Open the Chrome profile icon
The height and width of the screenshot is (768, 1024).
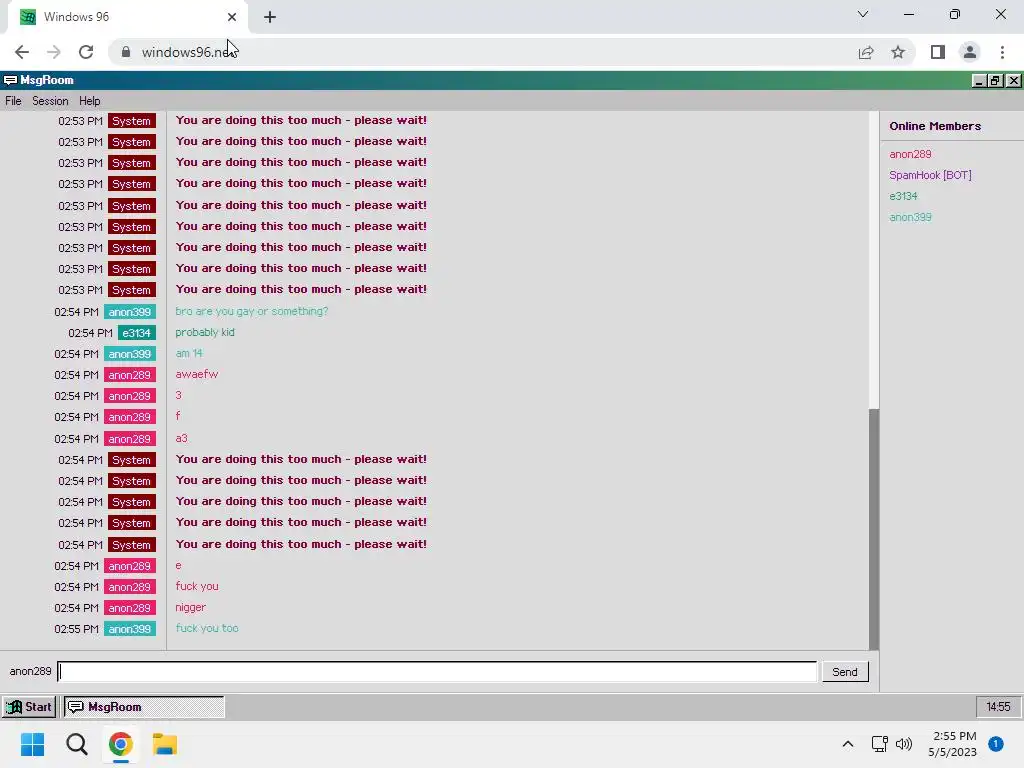pyautogui.click(x=970, y=52)
